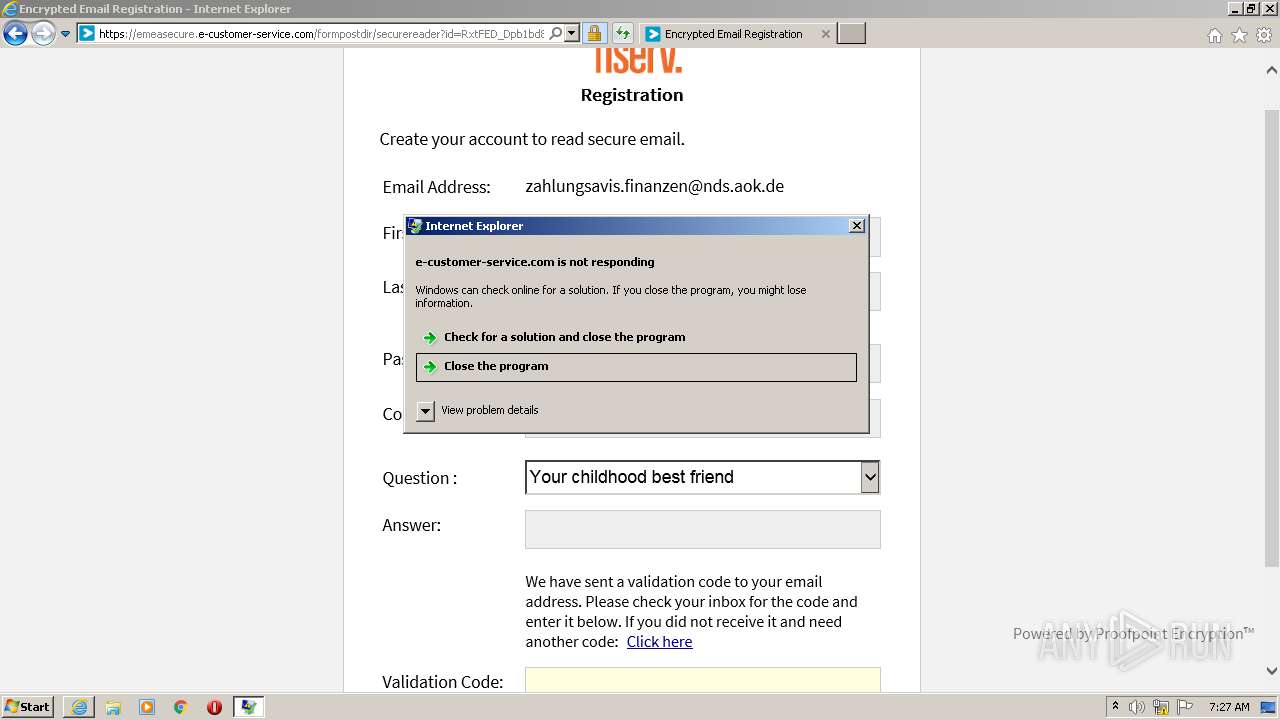Screen dimensions: 1280x720
Task: Open the Windows Start menu
Action: [x=27, y=706]
